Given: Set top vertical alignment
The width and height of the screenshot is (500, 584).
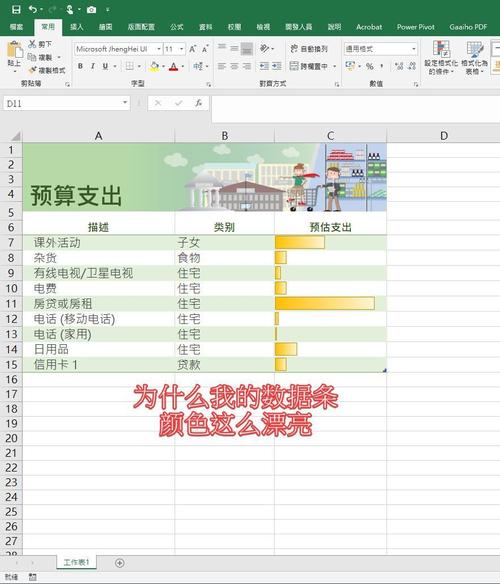Looking at the screenshot, I should coord(222,48).
